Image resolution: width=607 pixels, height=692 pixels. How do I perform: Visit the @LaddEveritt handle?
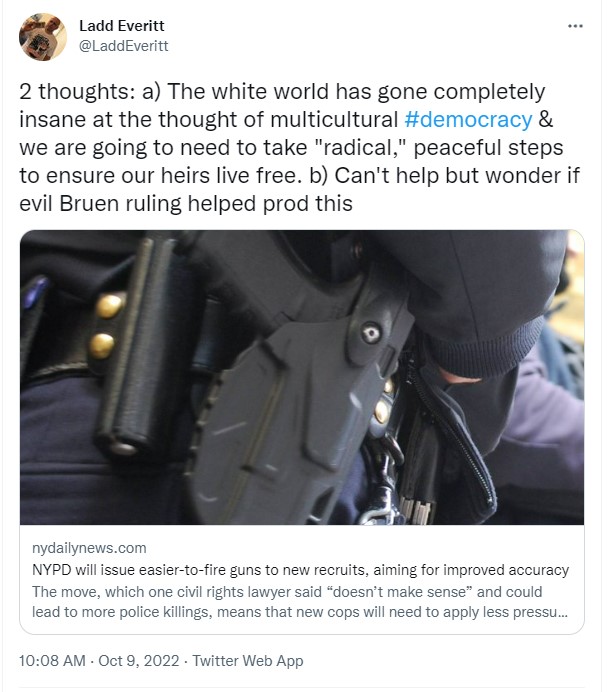point(123,46)
